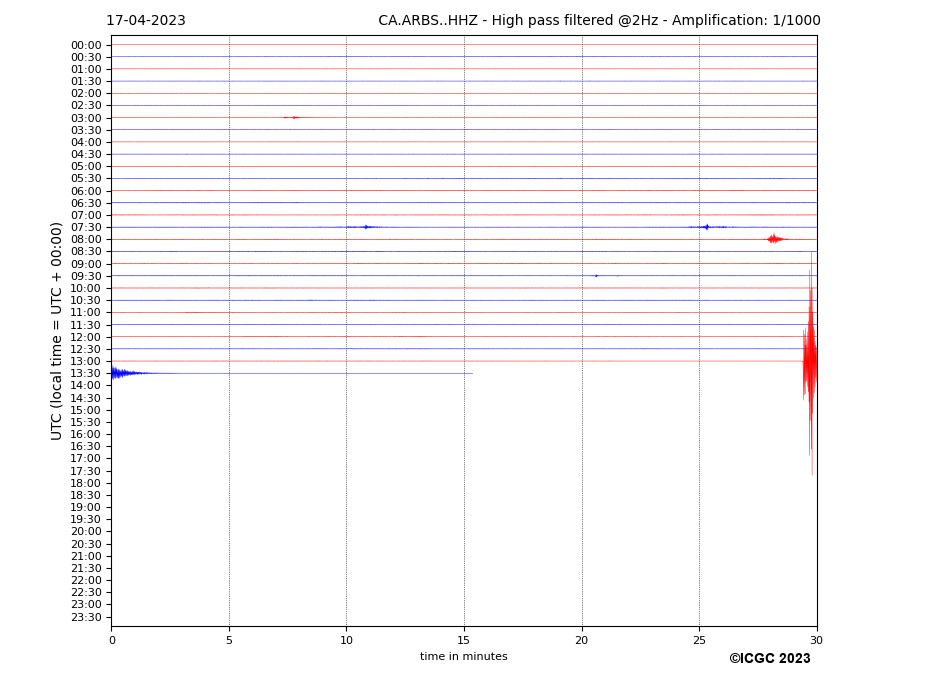The height and width of the screenshot is (696, 927).
Task: Click the date label 17-04-2023
Action: click(x=145, y=21)
